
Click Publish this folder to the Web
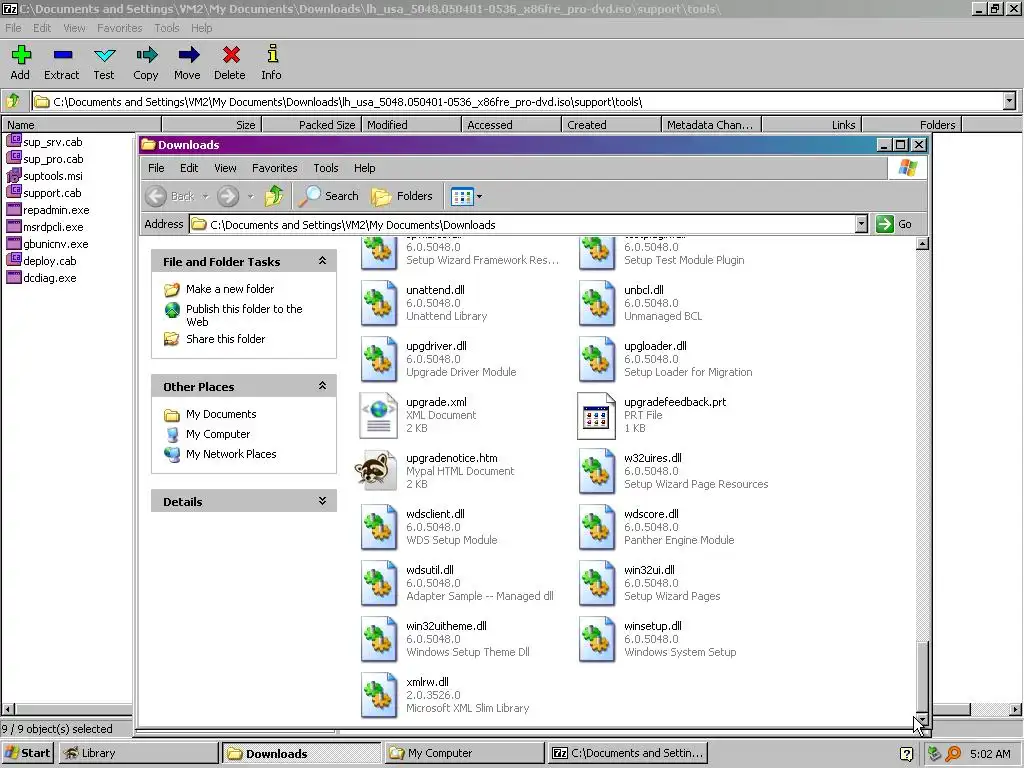(x=244, y=315)
